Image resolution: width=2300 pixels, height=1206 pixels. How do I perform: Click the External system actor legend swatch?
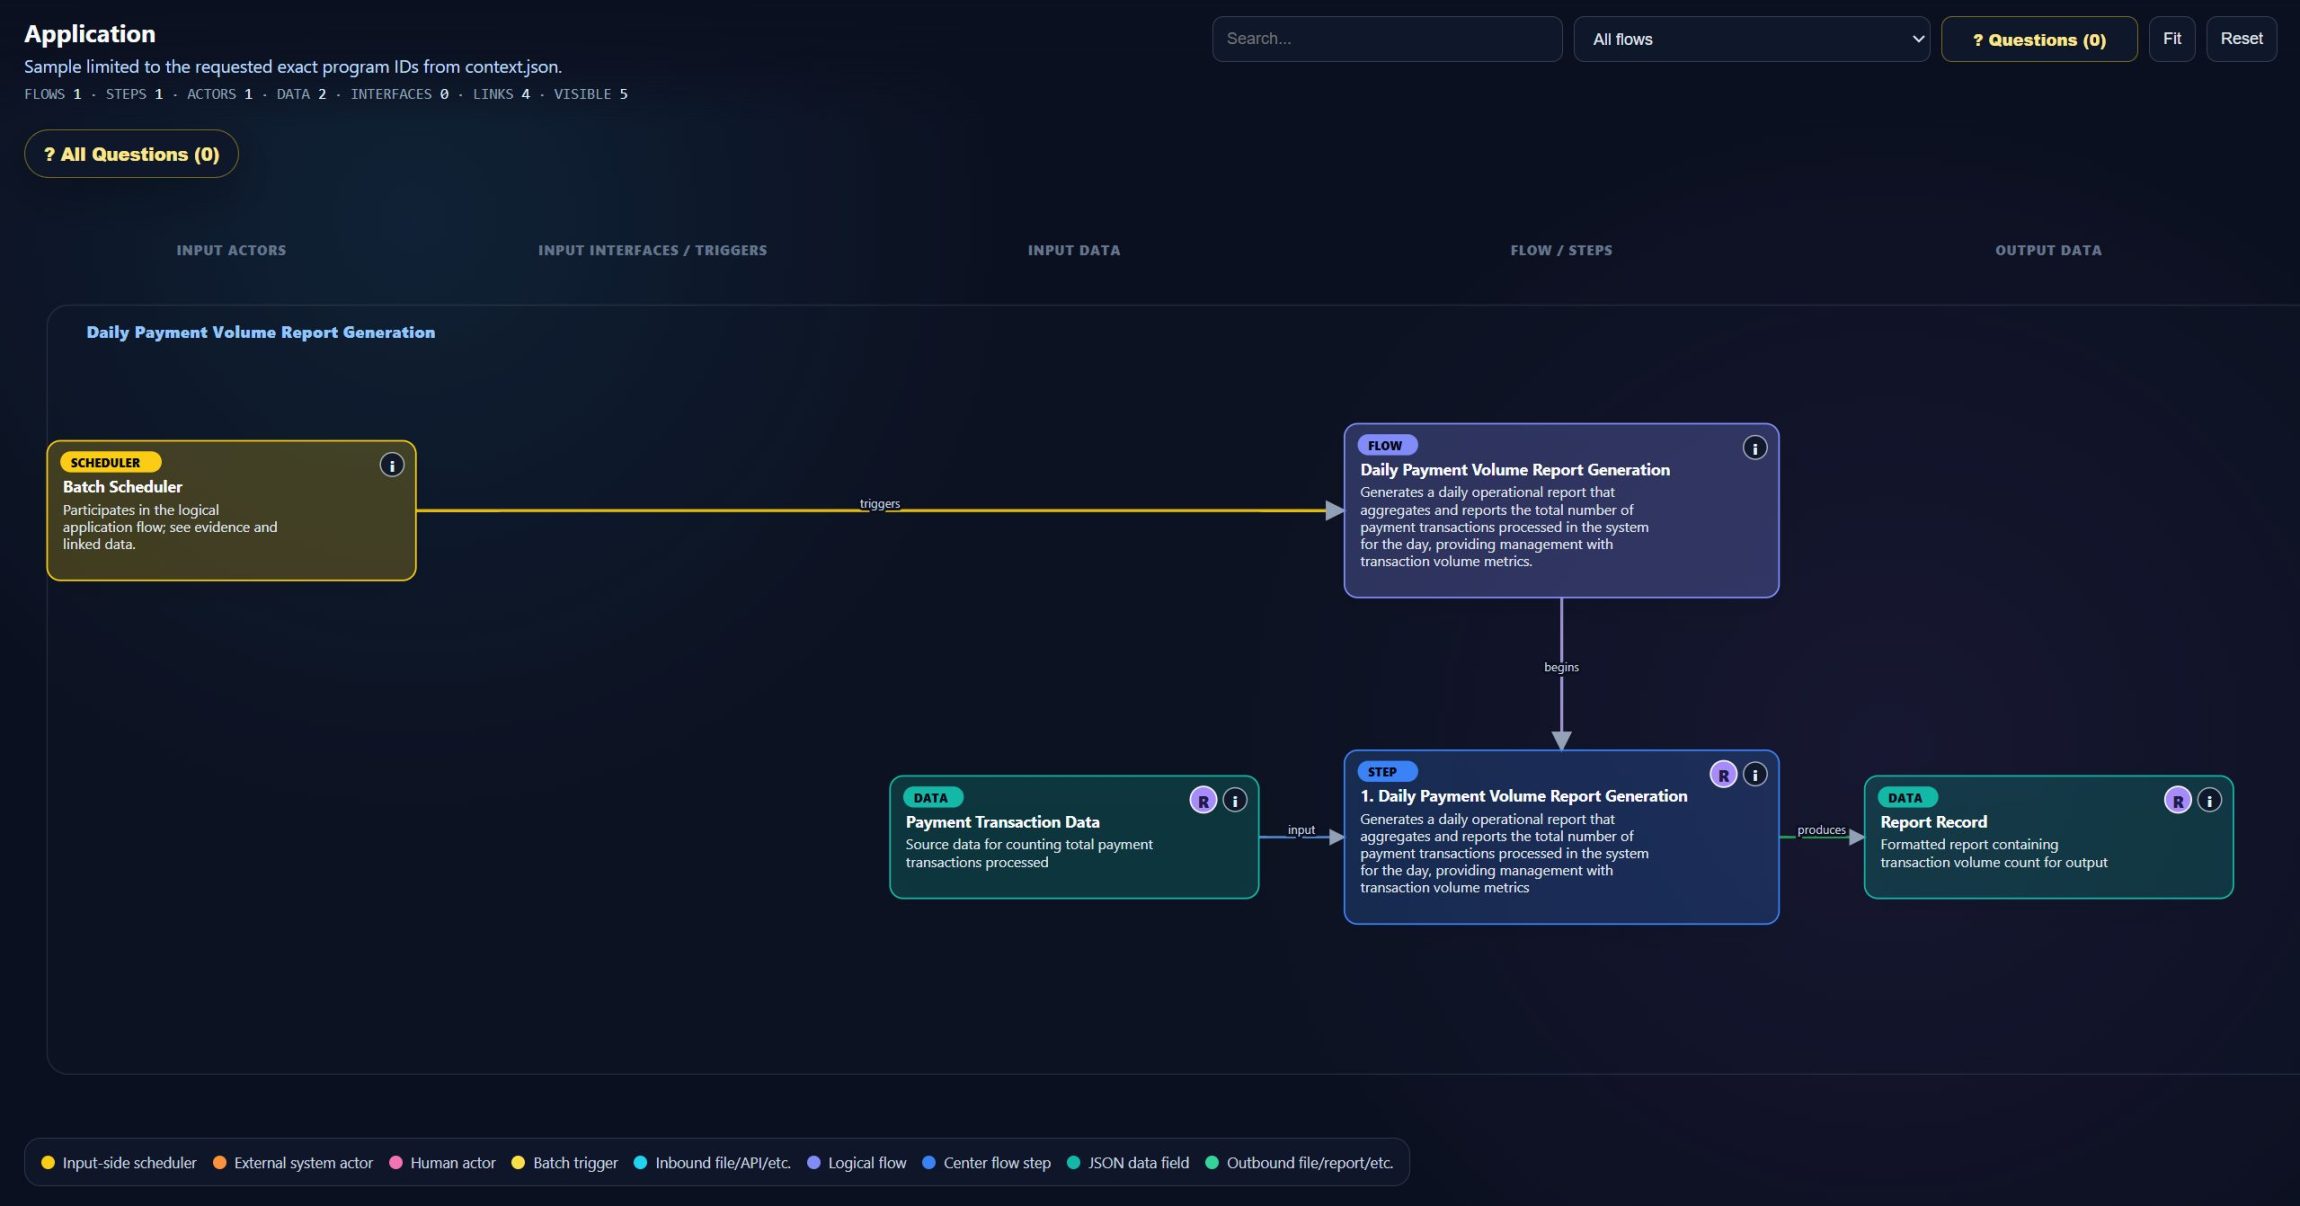click(220, 1163)
